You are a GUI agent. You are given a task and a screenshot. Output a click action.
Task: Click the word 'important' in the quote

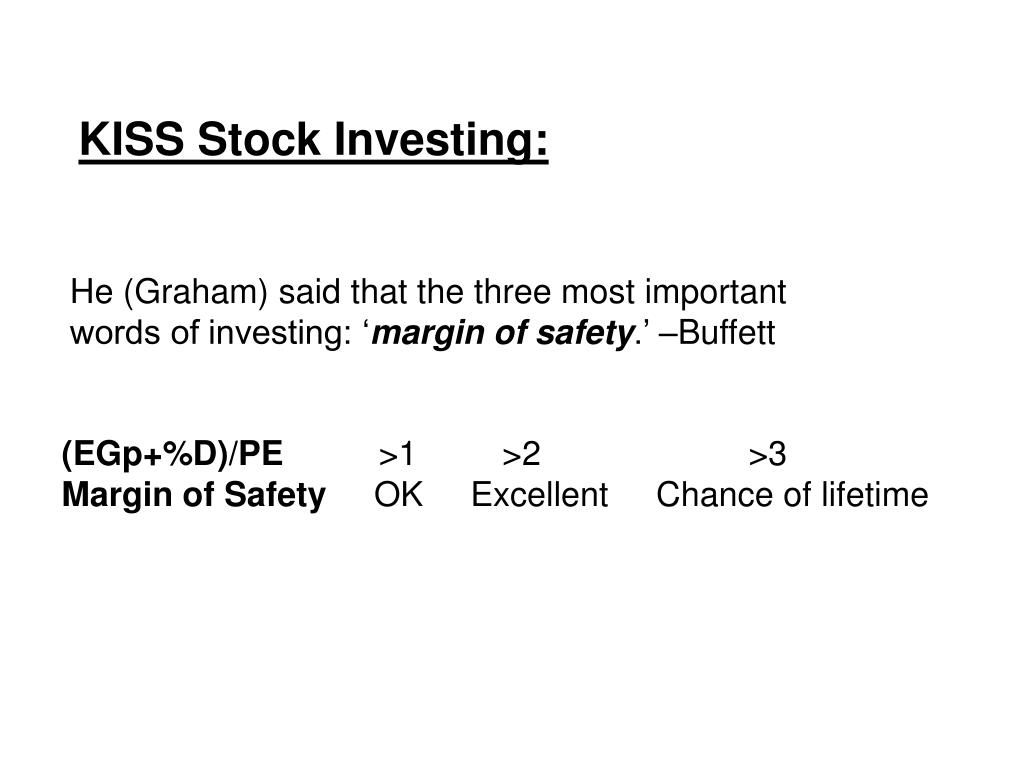716,293
